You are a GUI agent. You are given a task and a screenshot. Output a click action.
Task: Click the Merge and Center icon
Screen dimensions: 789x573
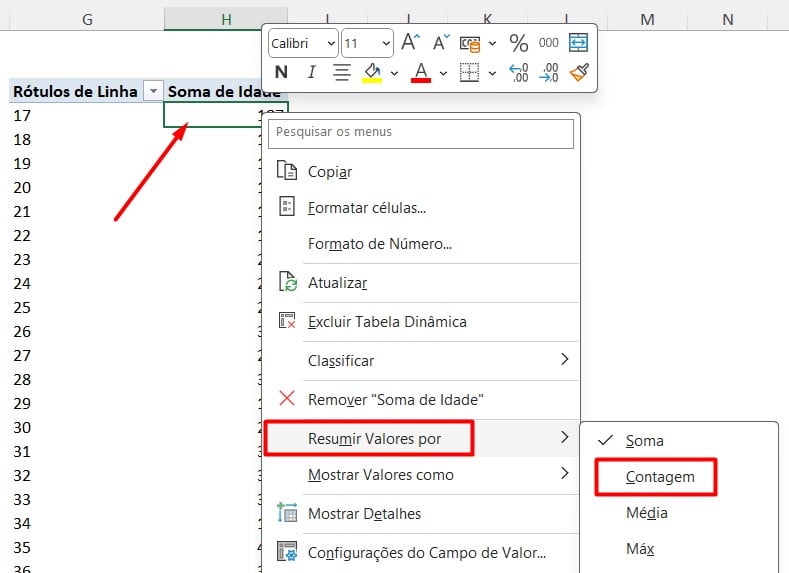(578, 43)
